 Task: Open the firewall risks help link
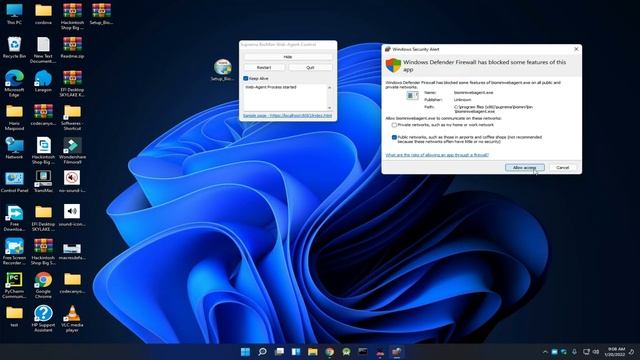[x=437, y=155]
